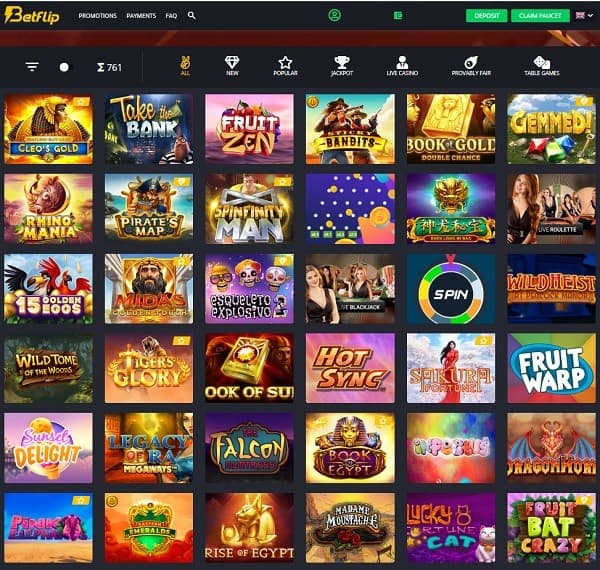Toggle the white circle switch beside filter

[x=64, y=67]
